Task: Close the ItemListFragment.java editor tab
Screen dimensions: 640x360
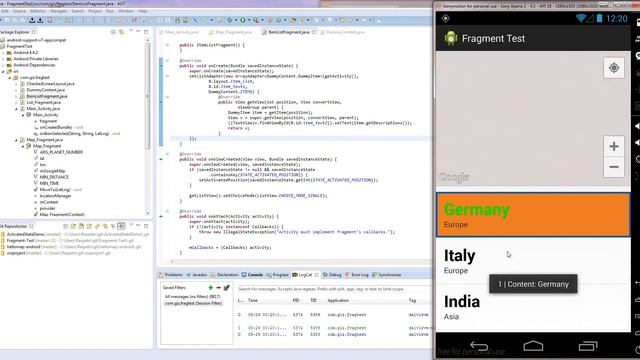Action: 314,32
